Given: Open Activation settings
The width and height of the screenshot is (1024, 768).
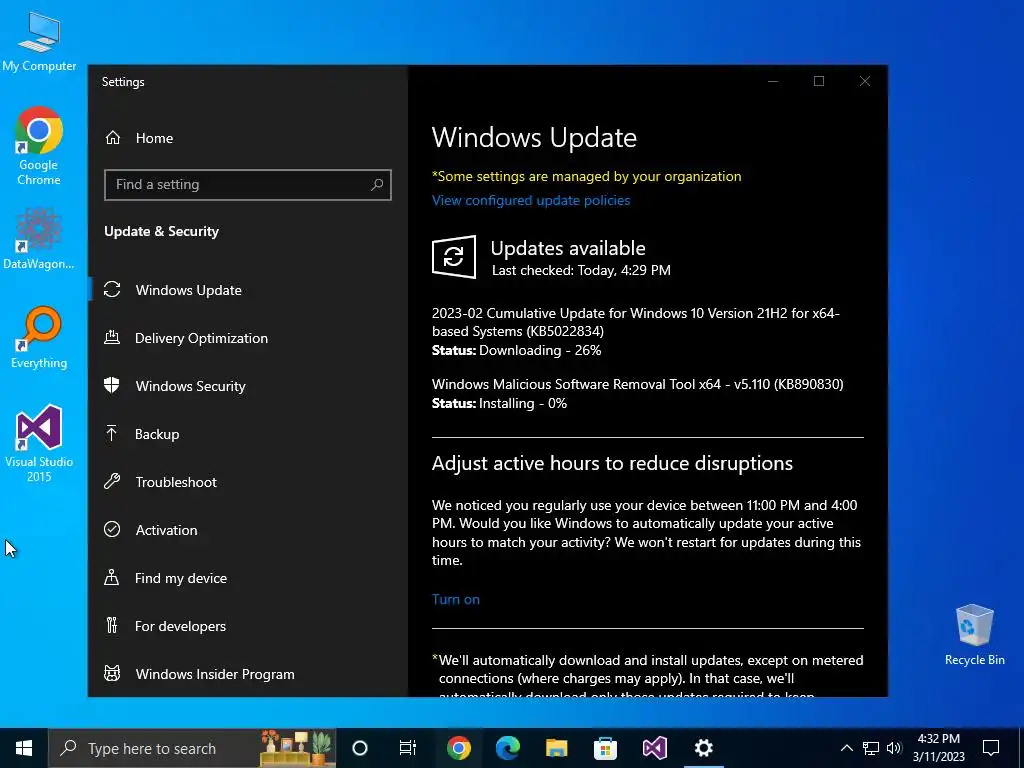Looking at the screenshot, I should (247, 530).
